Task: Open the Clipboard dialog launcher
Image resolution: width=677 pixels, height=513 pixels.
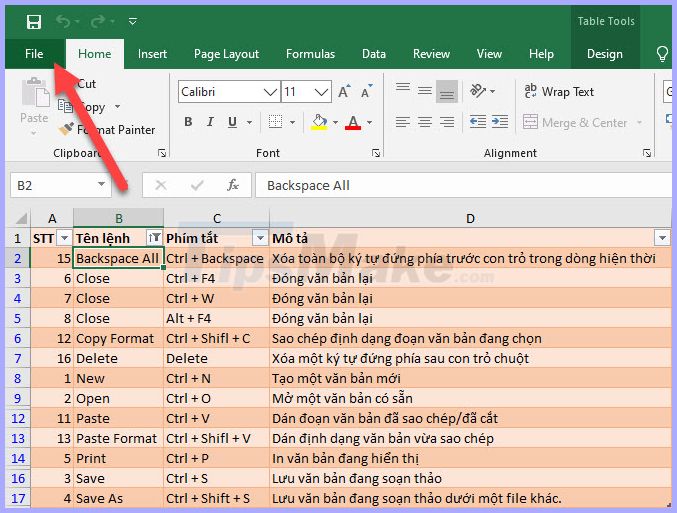Action: click(x=162, y=153)
